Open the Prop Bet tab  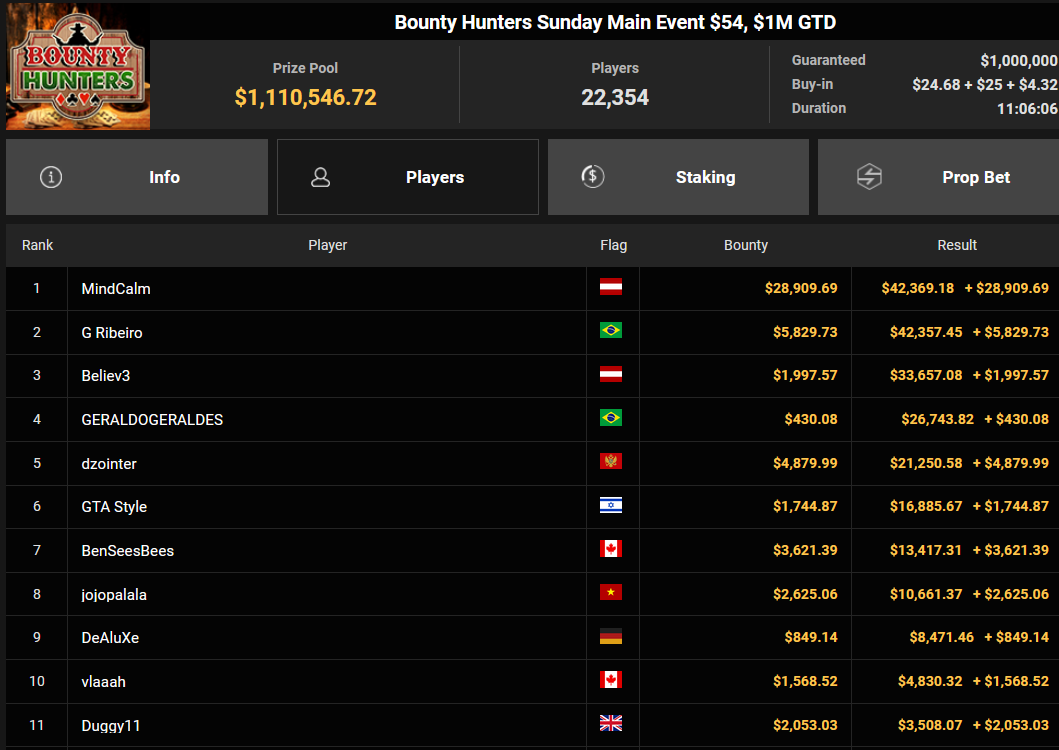[939, 177]
